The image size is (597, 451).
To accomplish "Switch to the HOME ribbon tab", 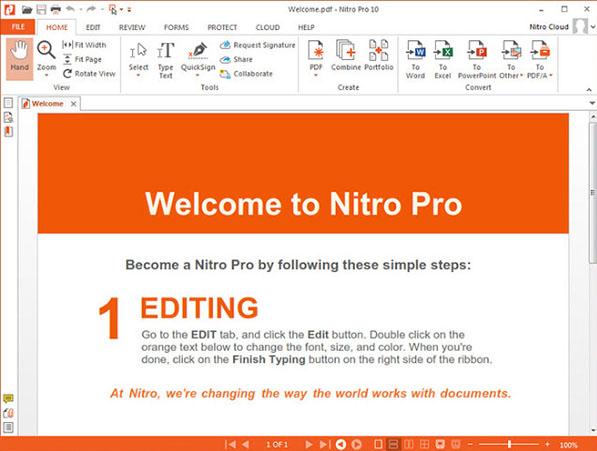I will [57, 27].
